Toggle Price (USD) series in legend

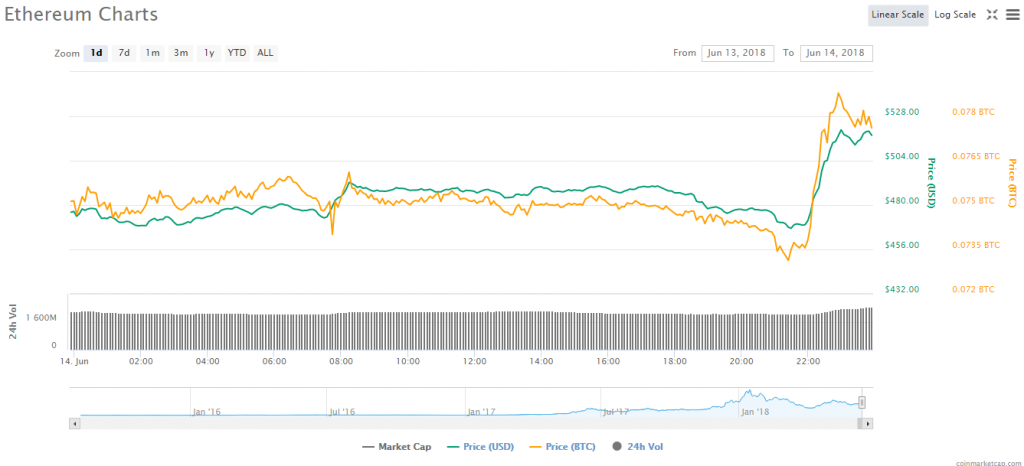coord(481,447)
